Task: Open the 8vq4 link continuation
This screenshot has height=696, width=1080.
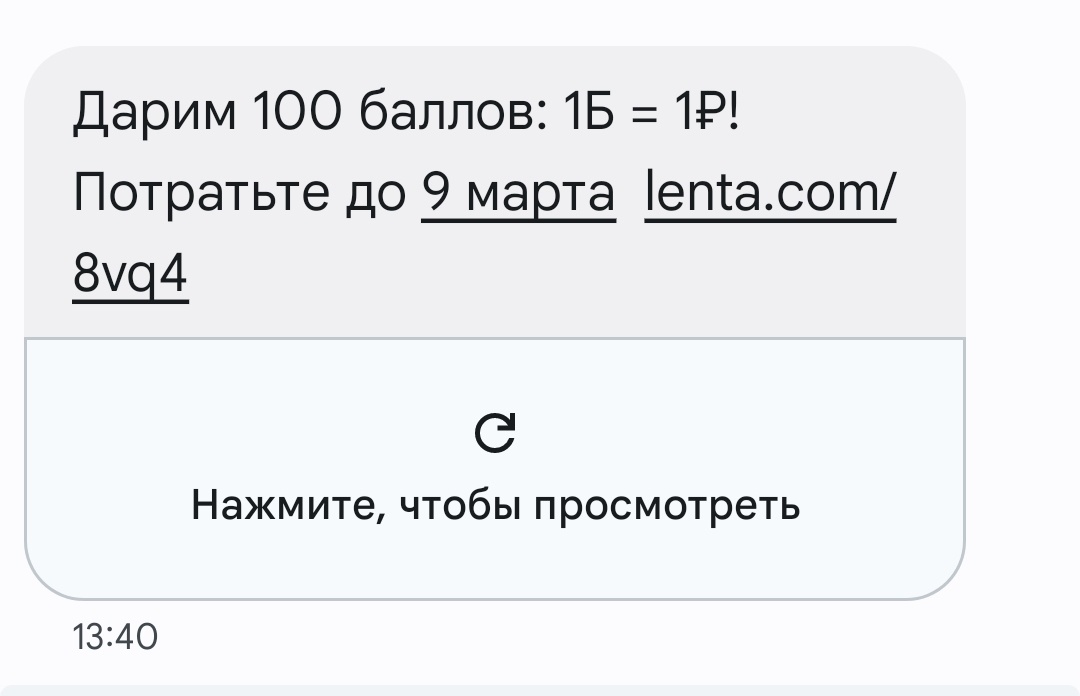Action: coord(130,274)
